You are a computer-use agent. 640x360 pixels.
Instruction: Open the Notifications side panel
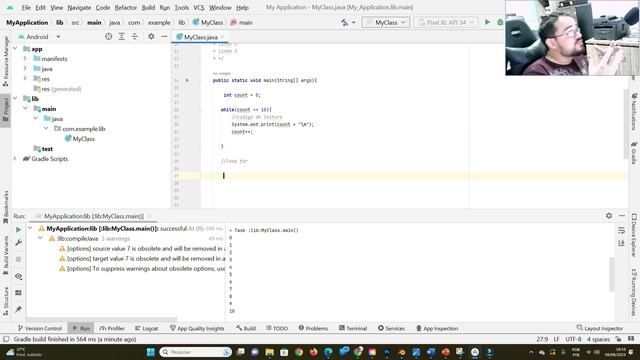coord(634,112)
